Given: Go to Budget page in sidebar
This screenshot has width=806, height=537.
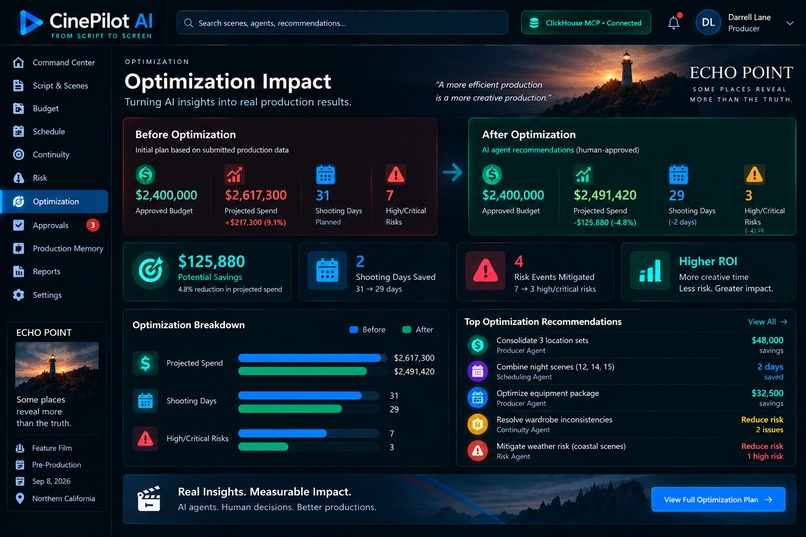Looking at the screenshot, I should point(54,108).
